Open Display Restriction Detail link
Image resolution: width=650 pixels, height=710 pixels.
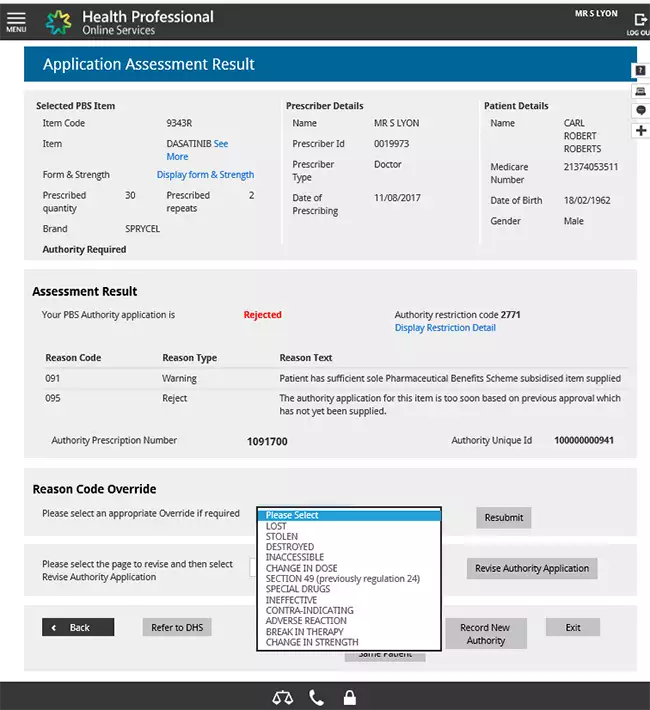[x=445, y=328]
